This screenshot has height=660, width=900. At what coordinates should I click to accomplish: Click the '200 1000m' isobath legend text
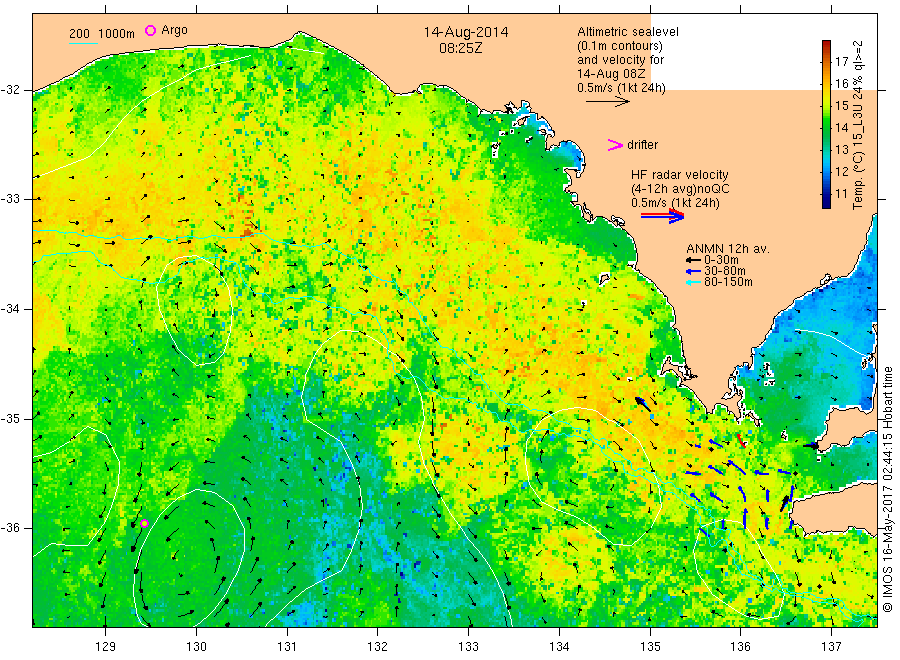(x=102, y=34)
